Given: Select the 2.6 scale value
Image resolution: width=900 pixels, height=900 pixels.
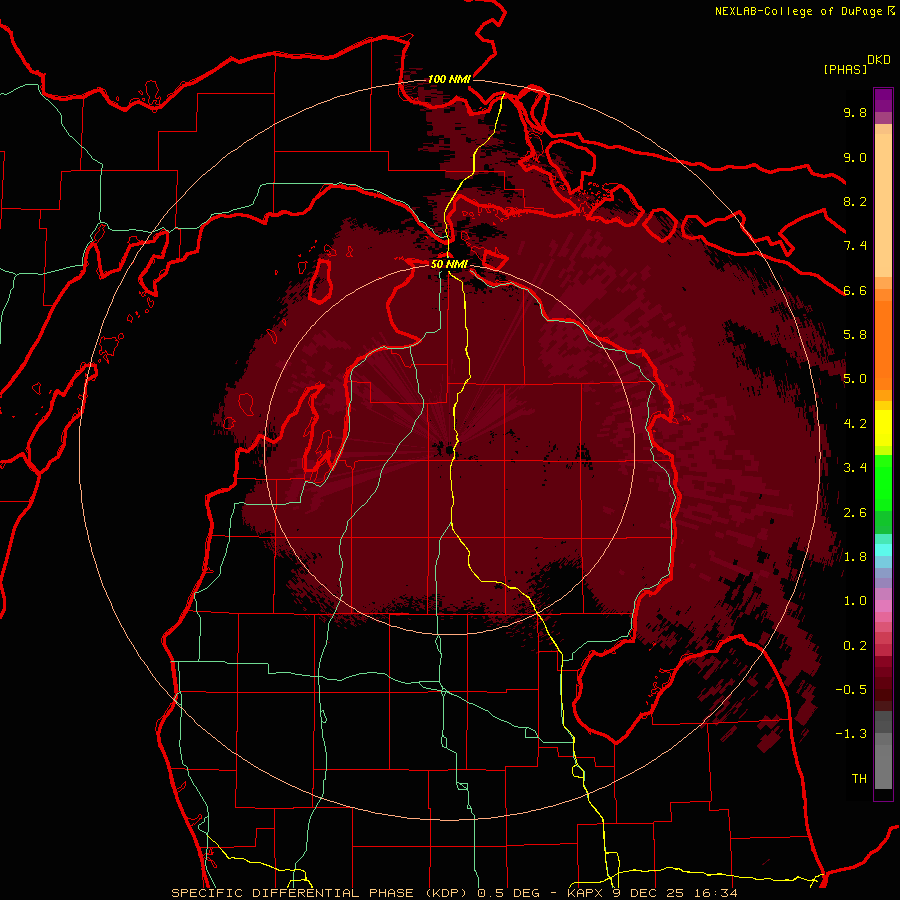Looking at the screenshot, I should [855, 513].
